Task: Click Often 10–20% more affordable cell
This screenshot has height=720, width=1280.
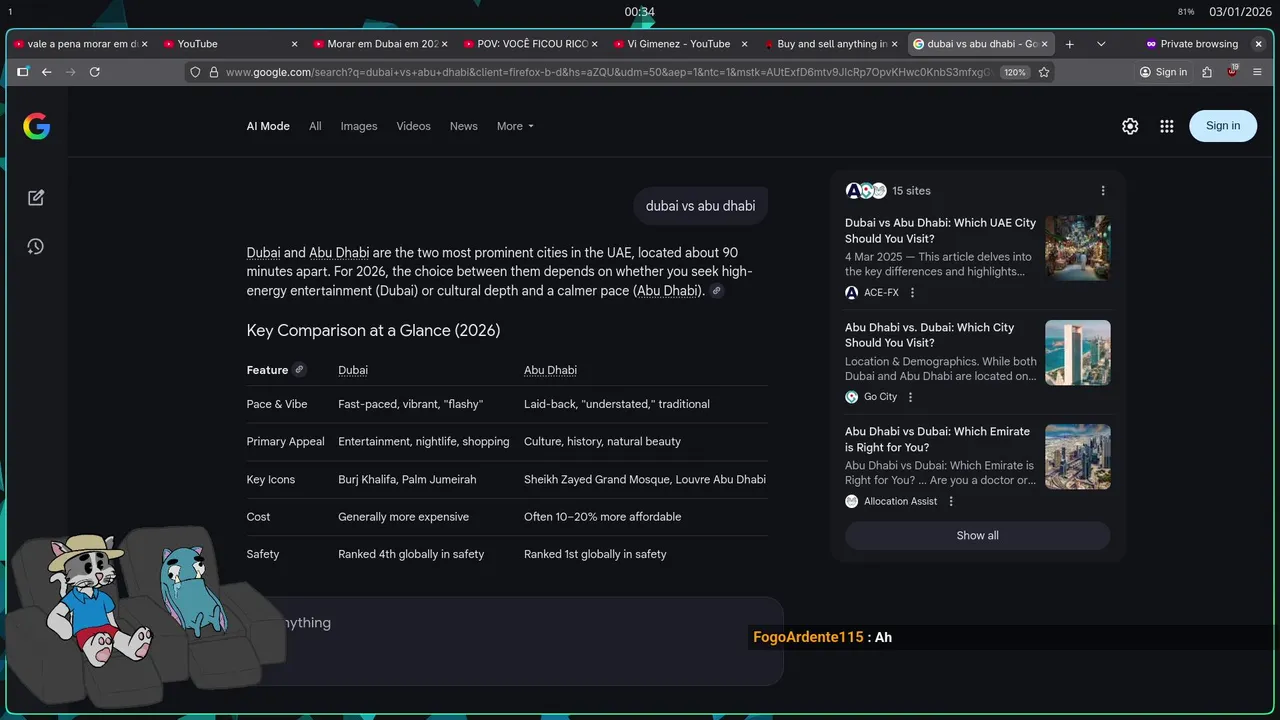Action: pos(602,517)
